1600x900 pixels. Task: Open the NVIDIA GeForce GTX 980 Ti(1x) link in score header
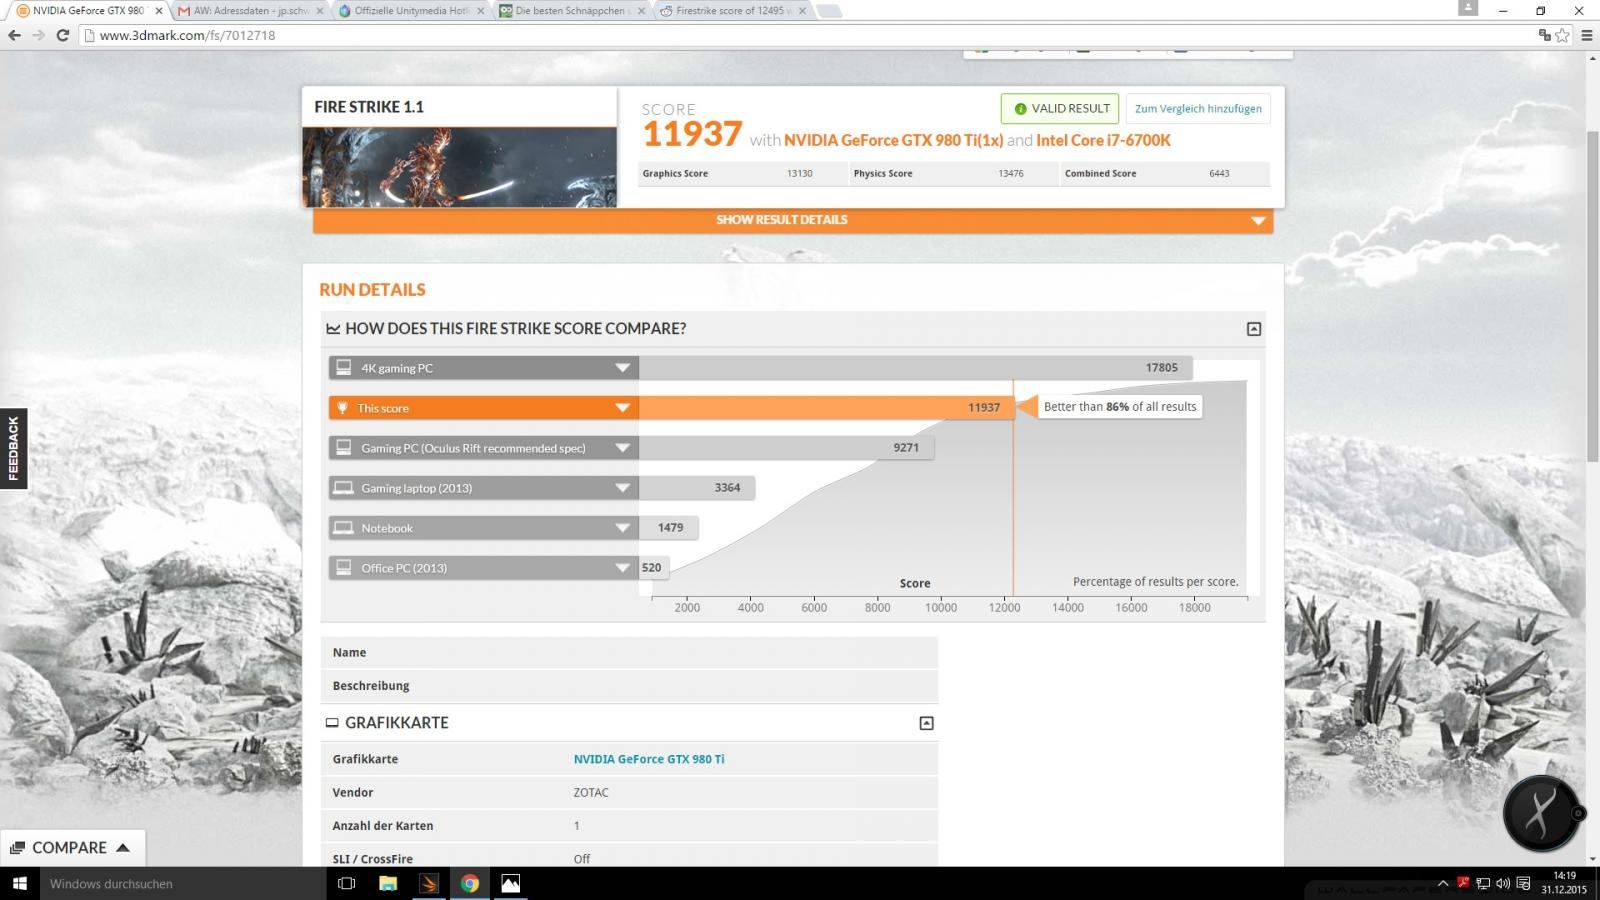point(893,140)
